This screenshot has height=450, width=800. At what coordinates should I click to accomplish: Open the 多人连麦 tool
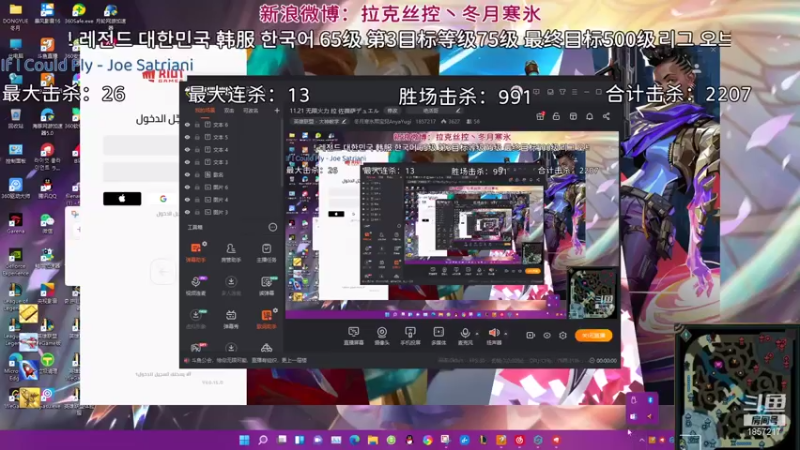tap(231, 286)
